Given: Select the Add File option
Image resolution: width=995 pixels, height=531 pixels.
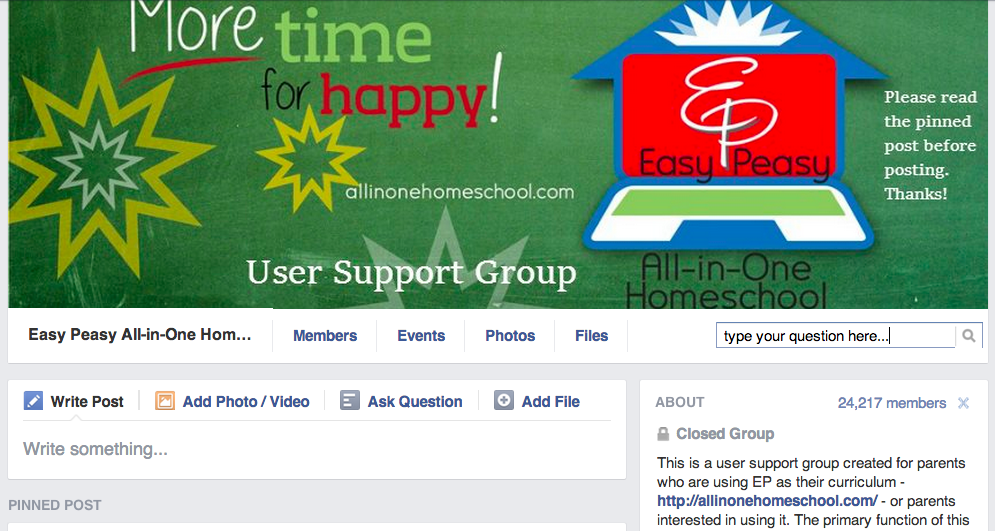Looking at the screenshot, I should (550, 402).
